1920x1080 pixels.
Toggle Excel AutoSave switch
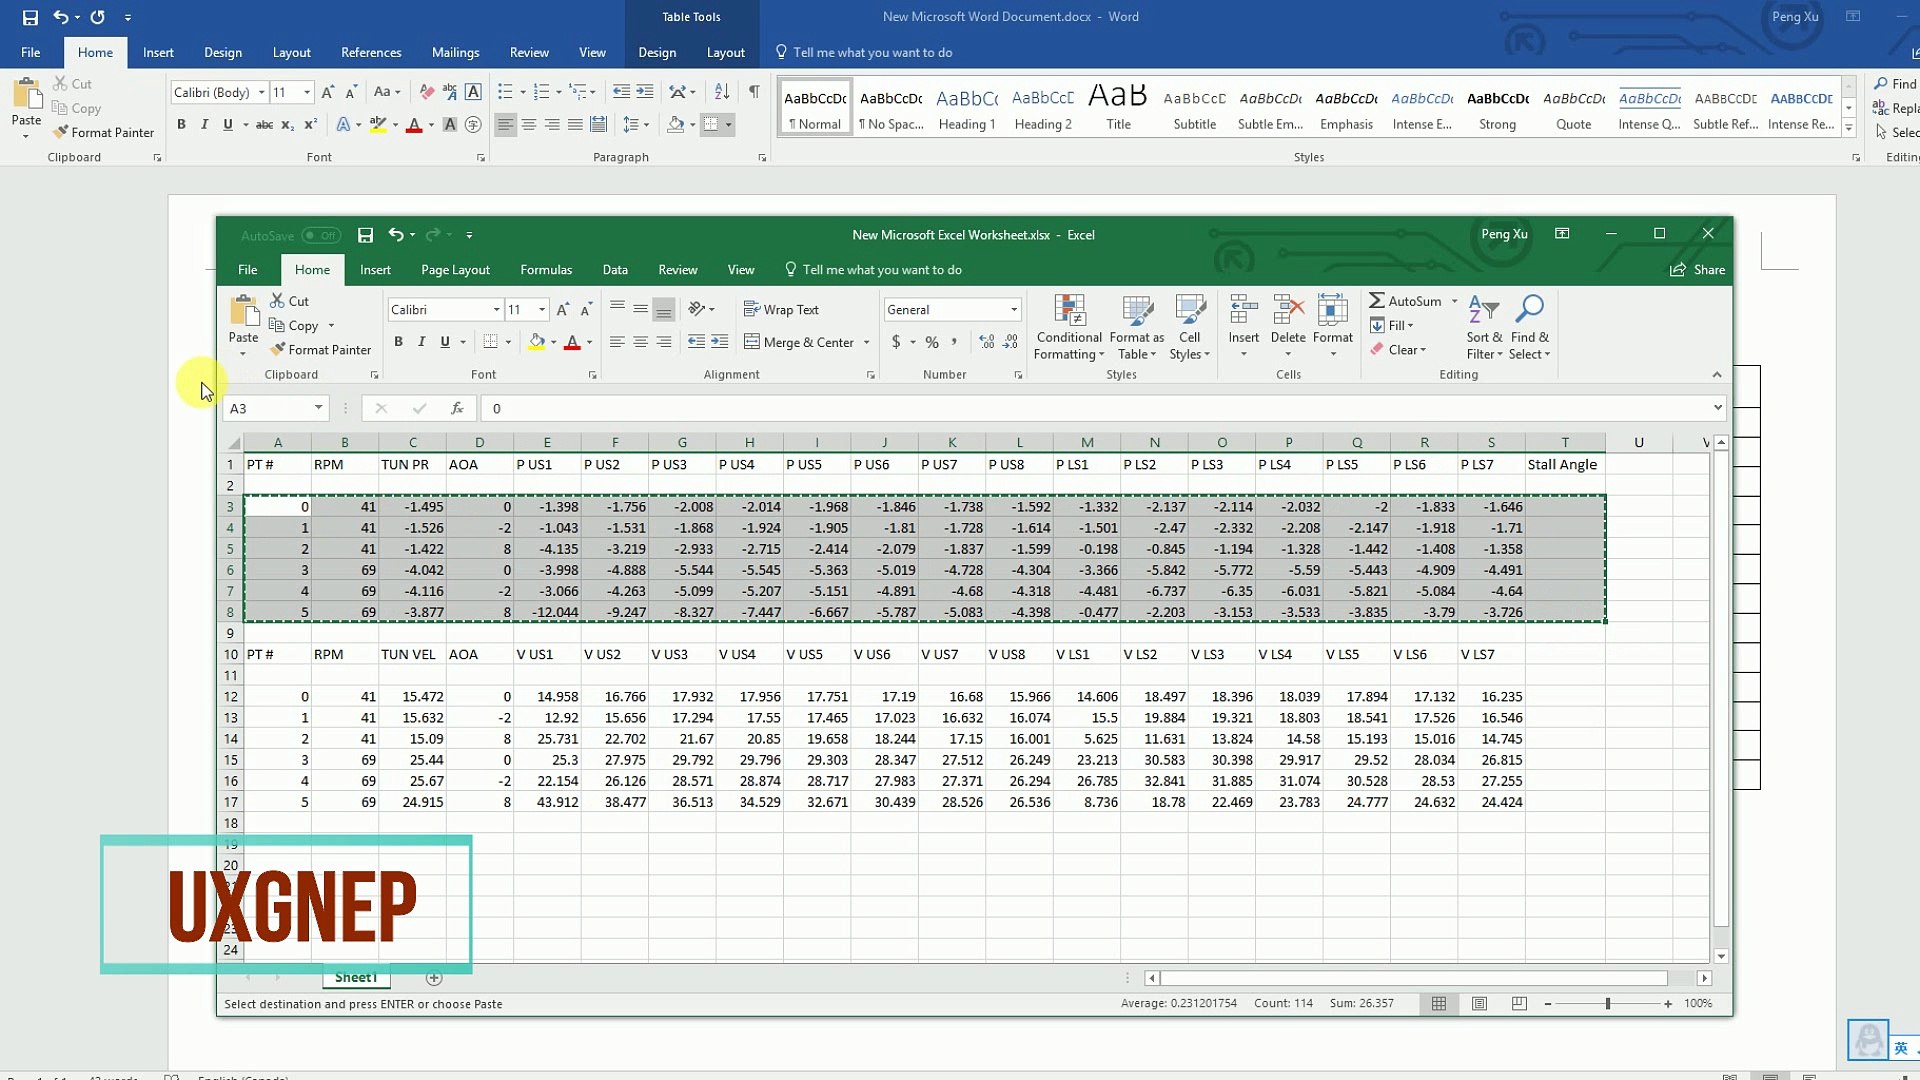322,236
